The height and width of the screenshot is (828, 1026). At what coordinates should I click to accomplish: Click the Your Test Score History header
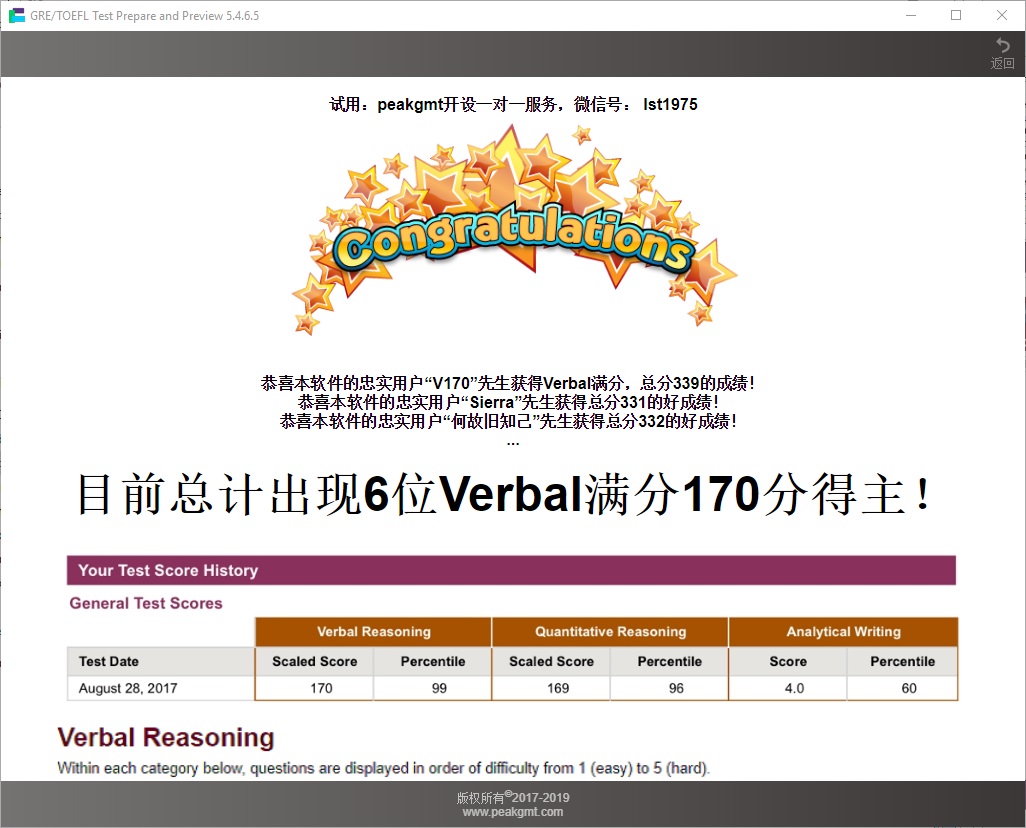click(x=511, y=570)
